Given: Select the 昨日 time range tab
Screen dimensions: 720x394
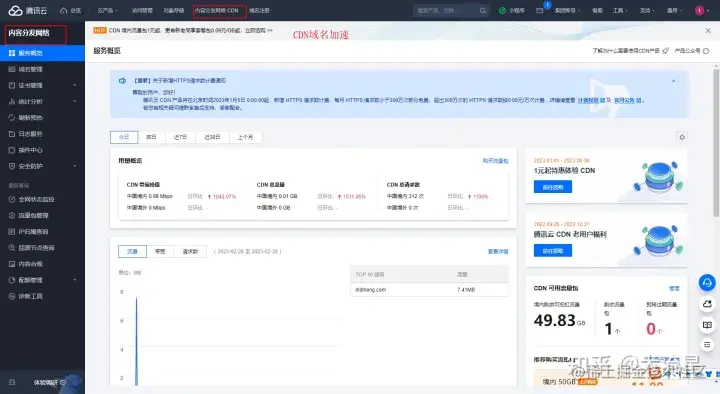Looking at the screenshot, I should click(x=151, y=137).
